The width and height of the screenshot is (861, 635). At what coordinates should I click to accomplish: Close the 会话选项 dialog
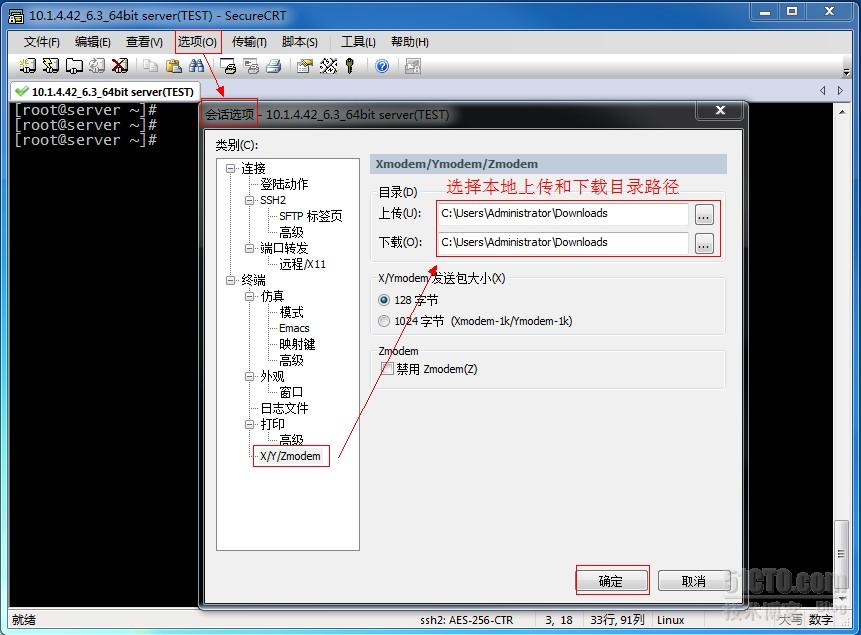(x=720, y=110)
